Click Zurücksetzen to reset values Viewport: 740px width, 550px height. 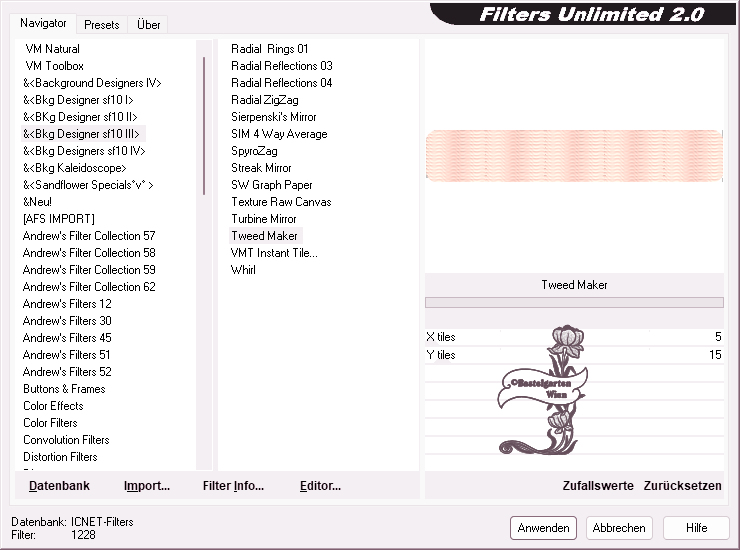[682, 486]
